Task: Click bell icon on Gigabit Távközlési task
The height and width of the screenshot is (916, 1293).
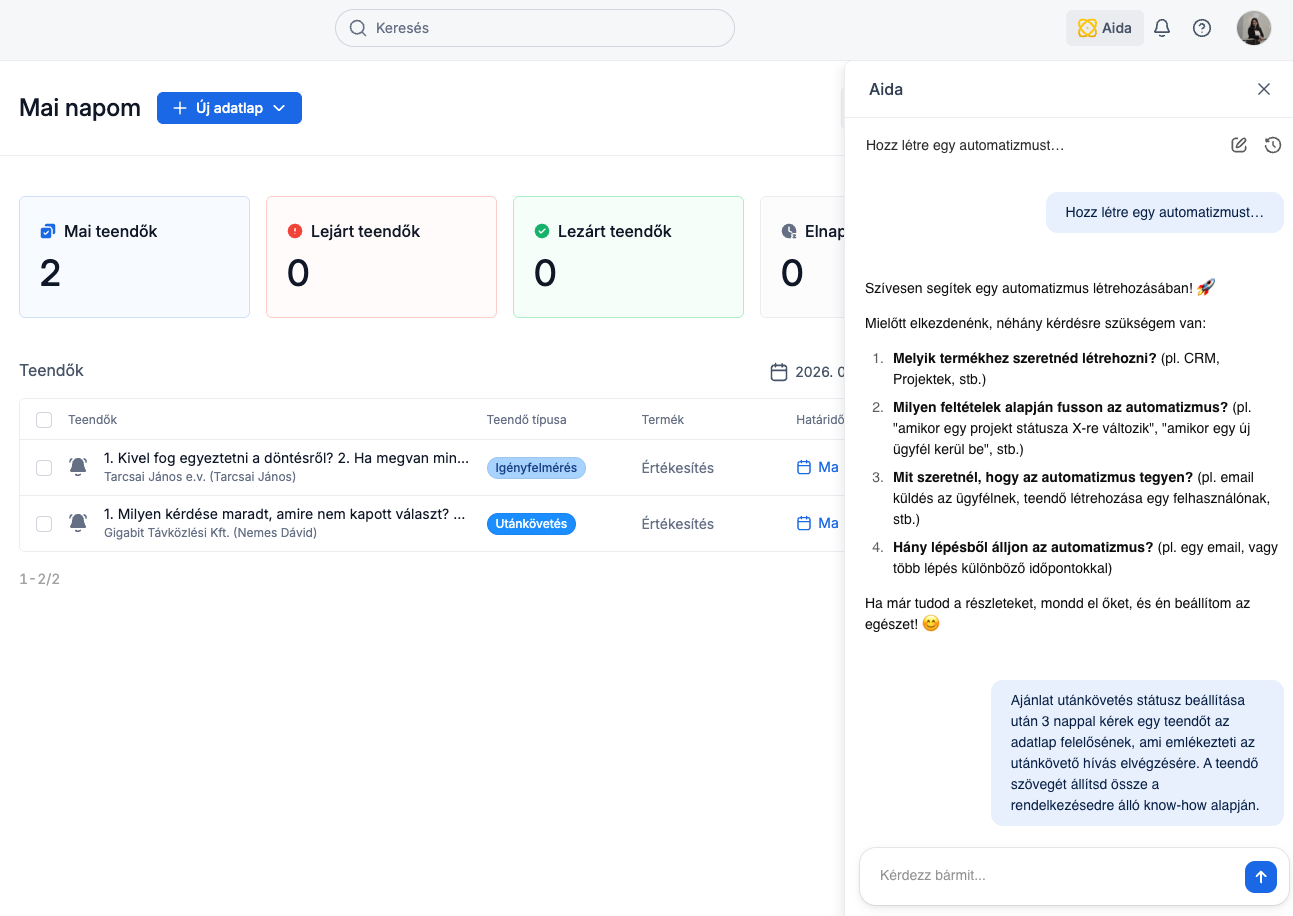Action: click(78, 523)
